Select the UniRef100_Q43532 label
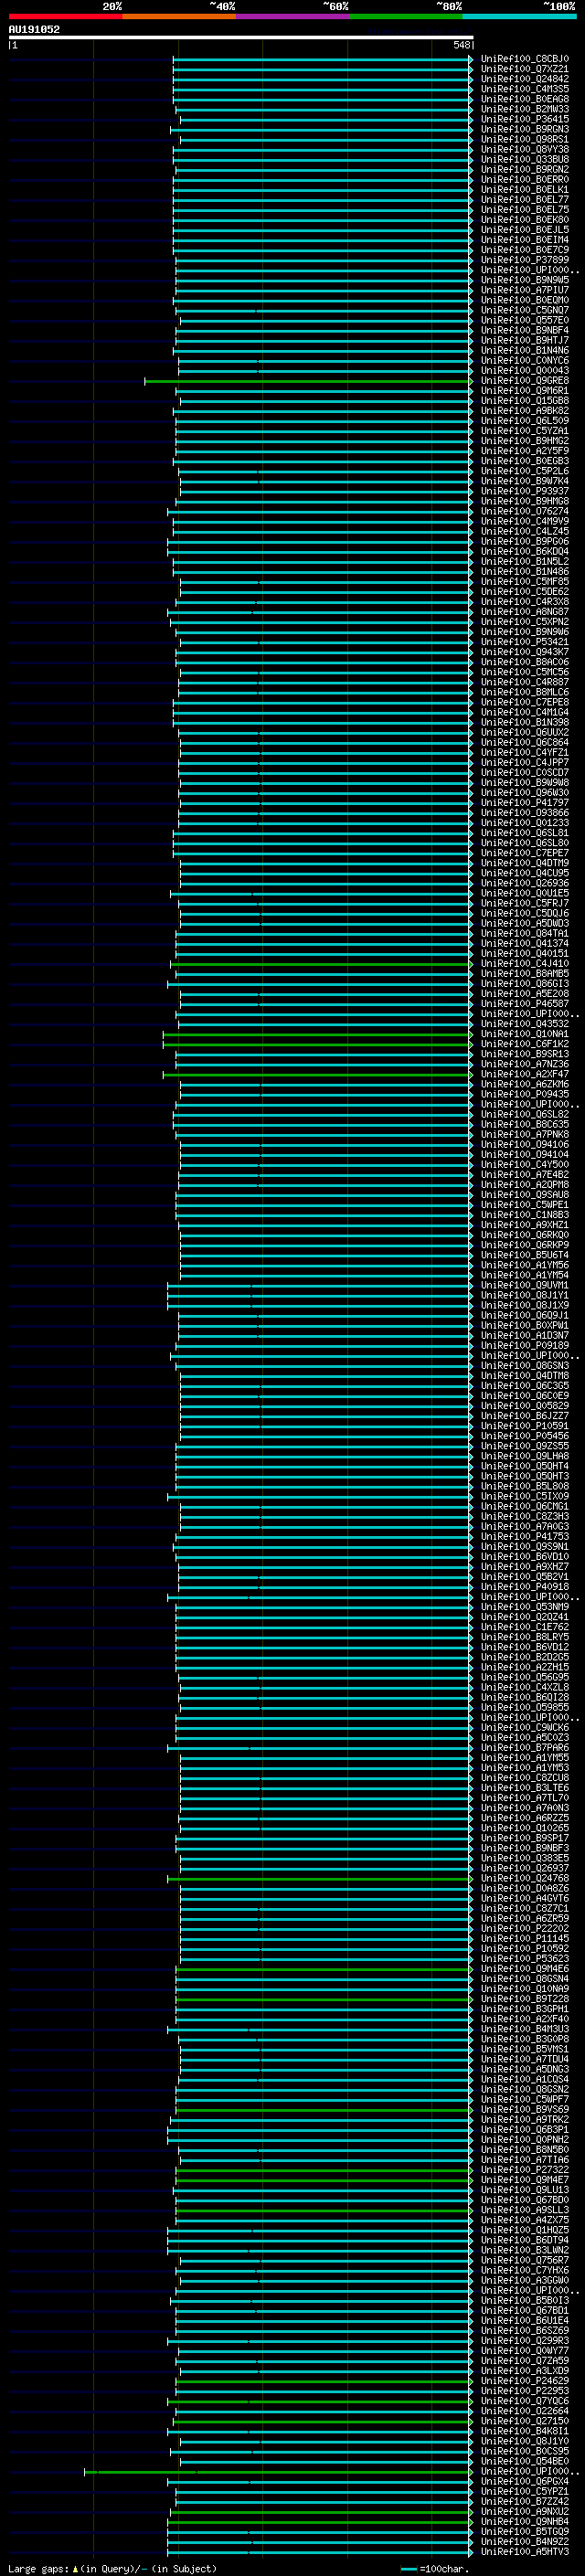The height and width of the screenshot is (2576, 585). tap(524, 1024)
